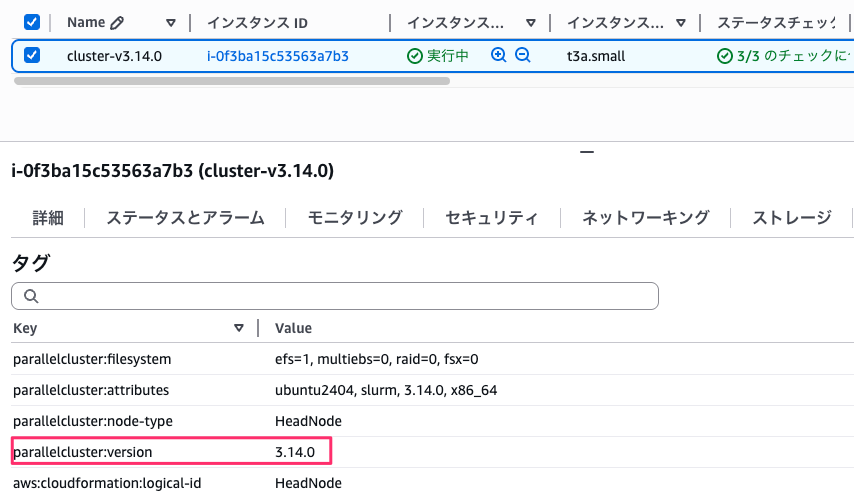Click the 3/3 status check passed icon
The image size is (854, 498).
725,56
